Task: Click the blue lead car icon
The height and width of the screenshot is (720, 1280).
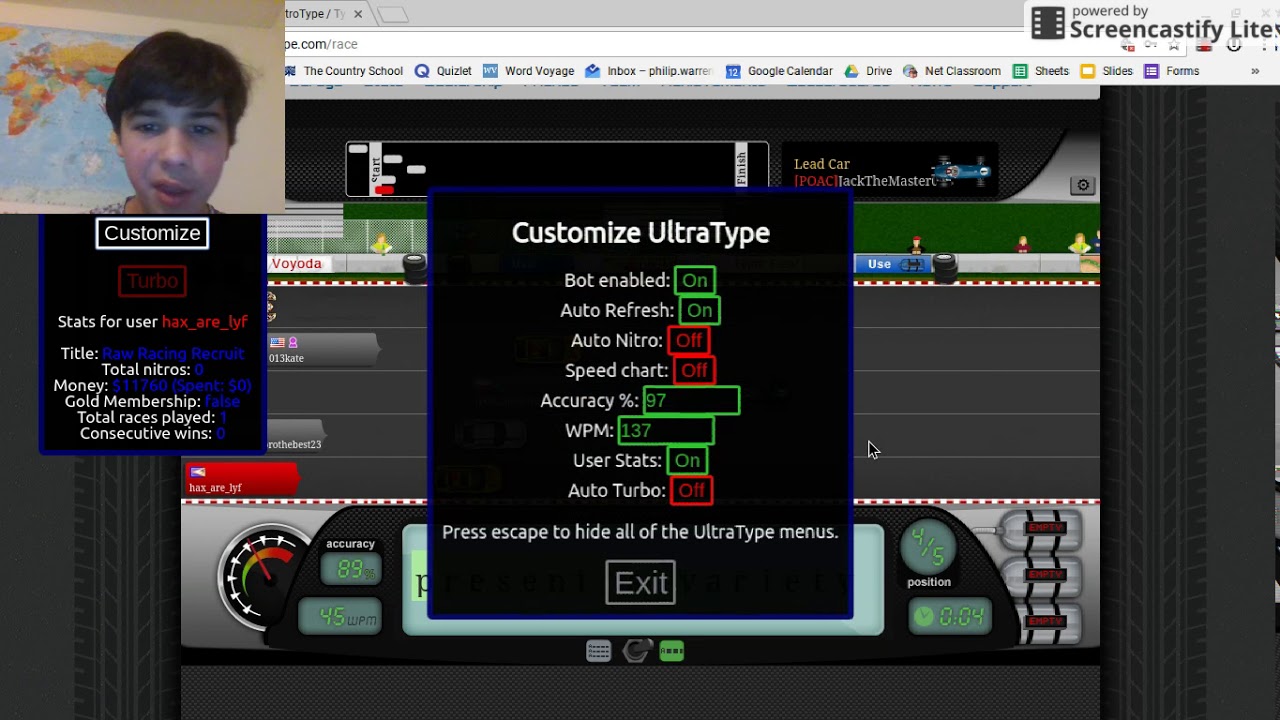Action: click(961, 171)
